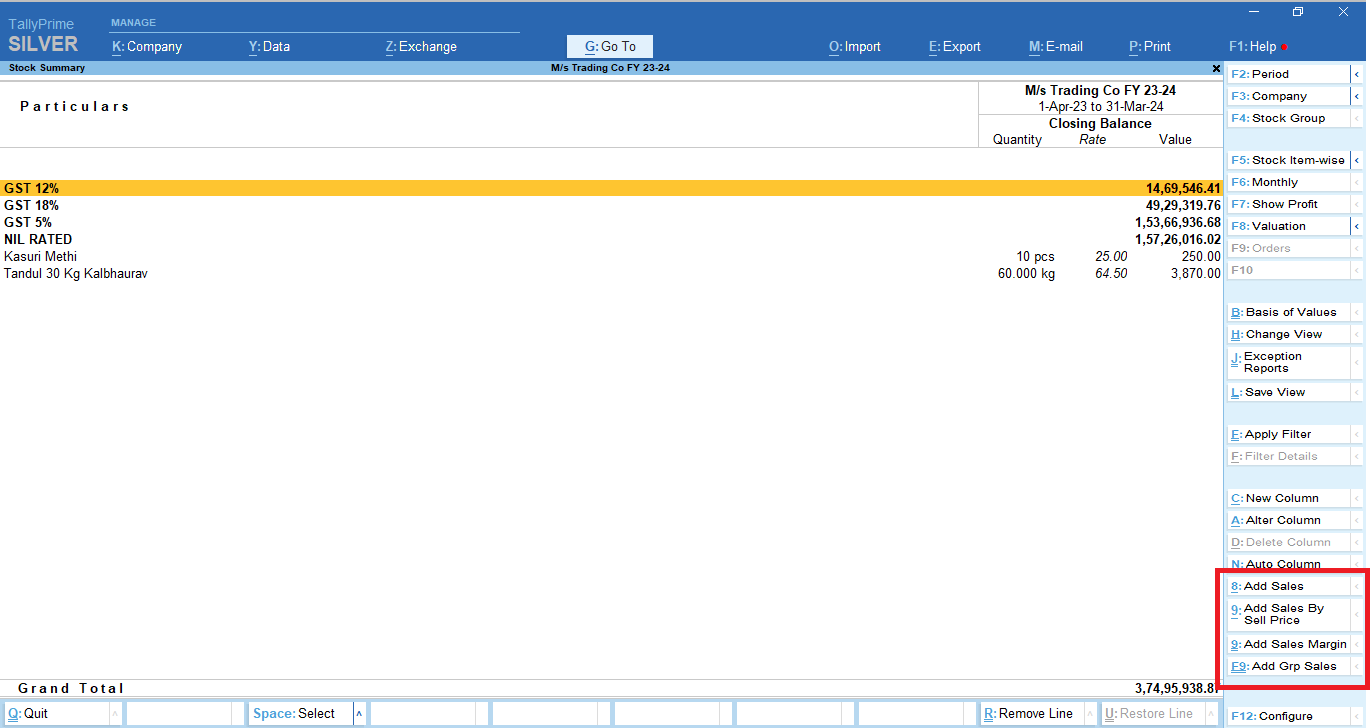The width and height of the screenshot is (1372, 728).
Task: Click the caret next to Space: Select
Action: point(358,714)
